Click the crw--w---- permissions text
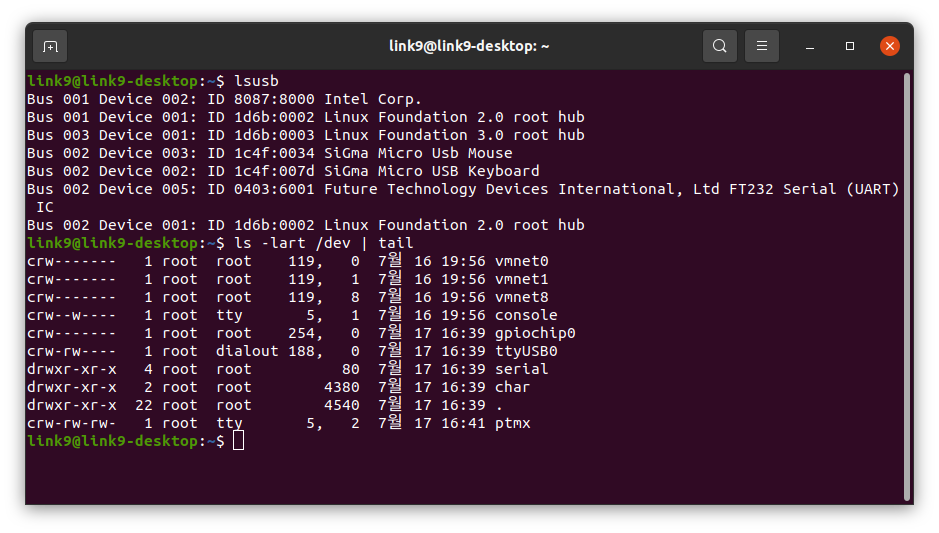Image resolution: width=939 pixels, height=533 pixels. (72, 315)
